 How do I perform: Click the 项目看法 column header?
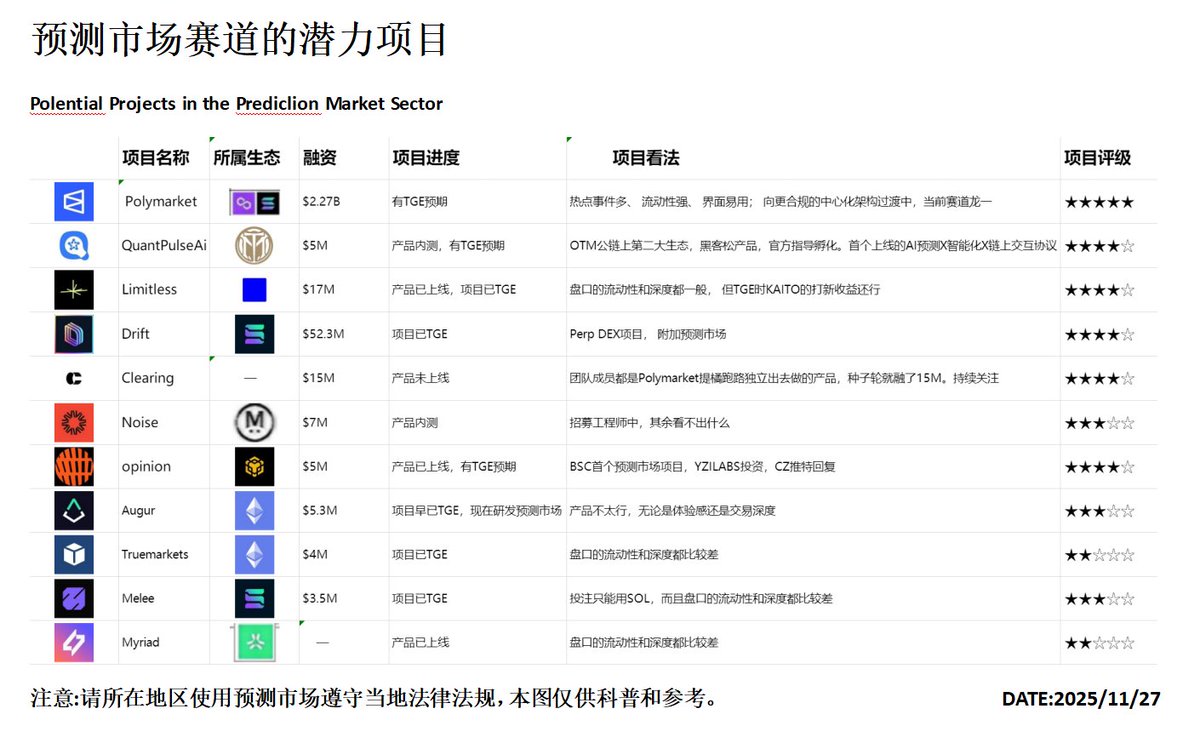[x=646, y=158]
